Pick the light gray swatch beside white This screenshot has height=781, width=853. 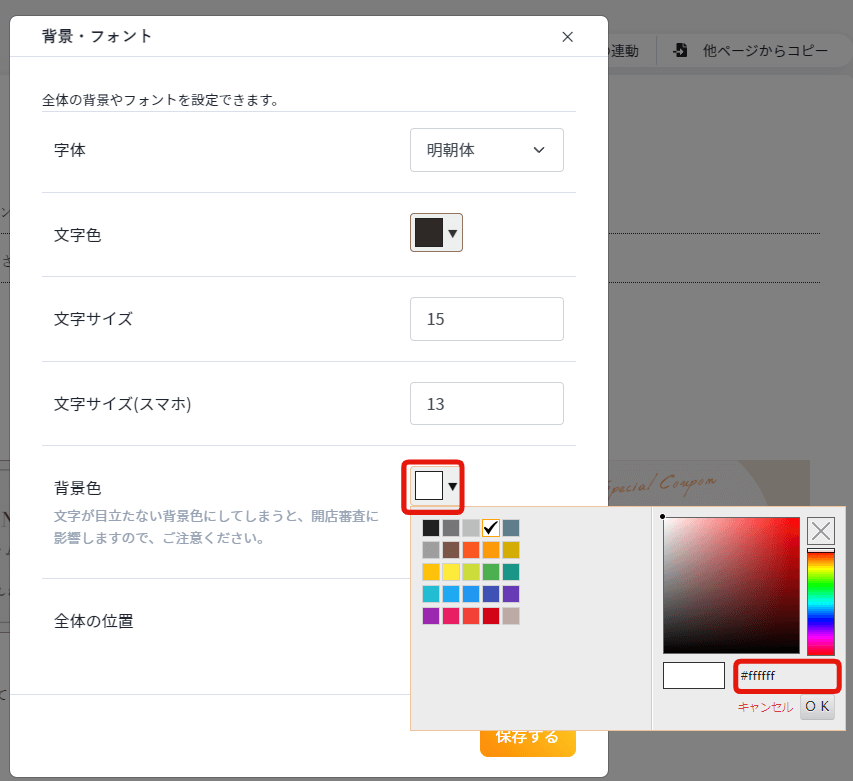click(x=471, y=528)
